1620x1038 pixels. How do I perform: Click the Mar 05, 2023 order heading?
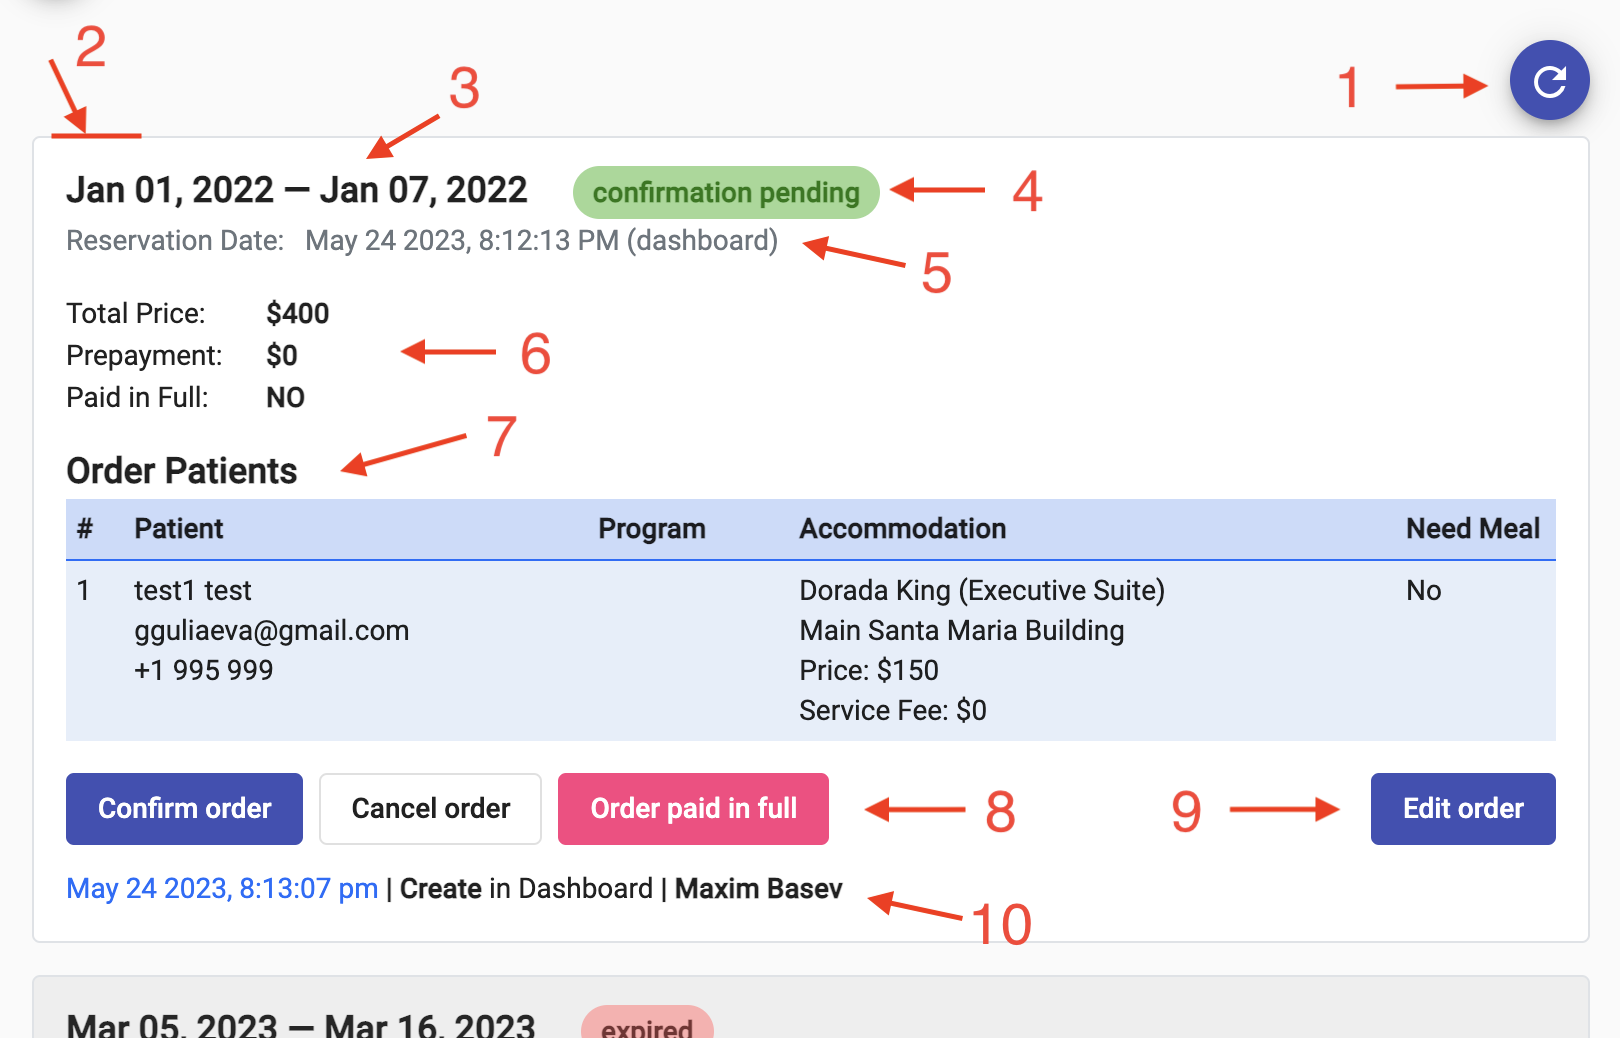coord(300,1026)
